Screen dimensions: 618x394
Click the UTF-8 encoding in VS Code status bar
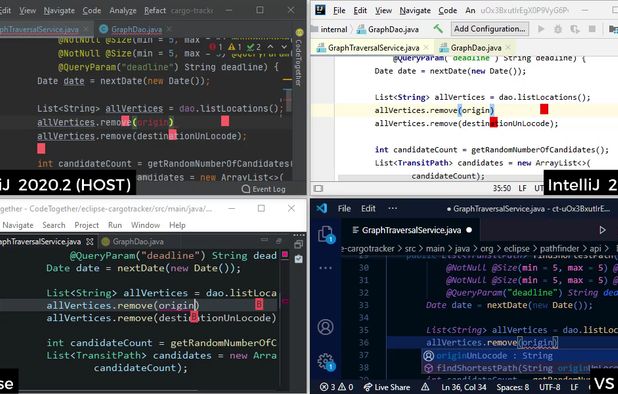[550, 387]
